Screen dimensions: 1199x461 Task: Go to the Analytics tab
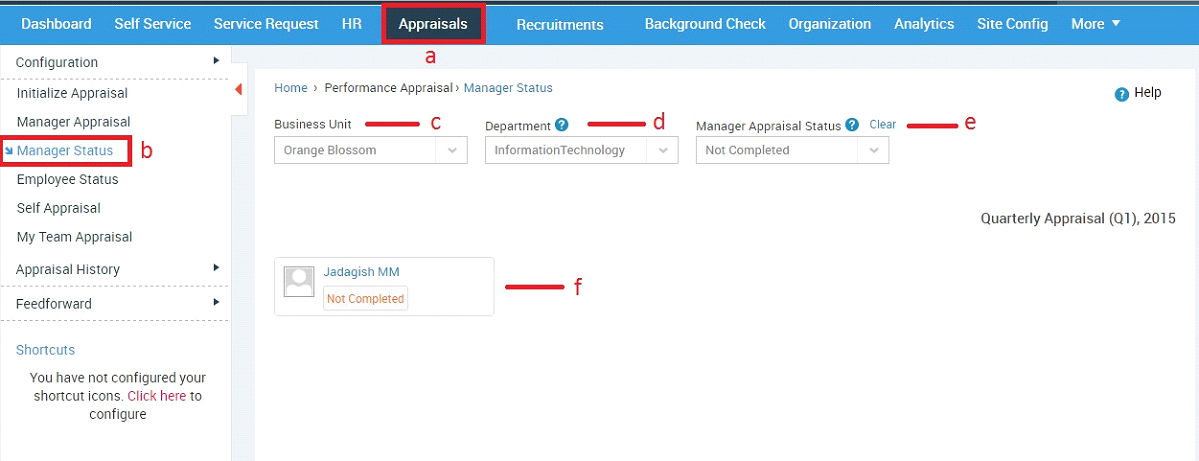tap(924, 24)
